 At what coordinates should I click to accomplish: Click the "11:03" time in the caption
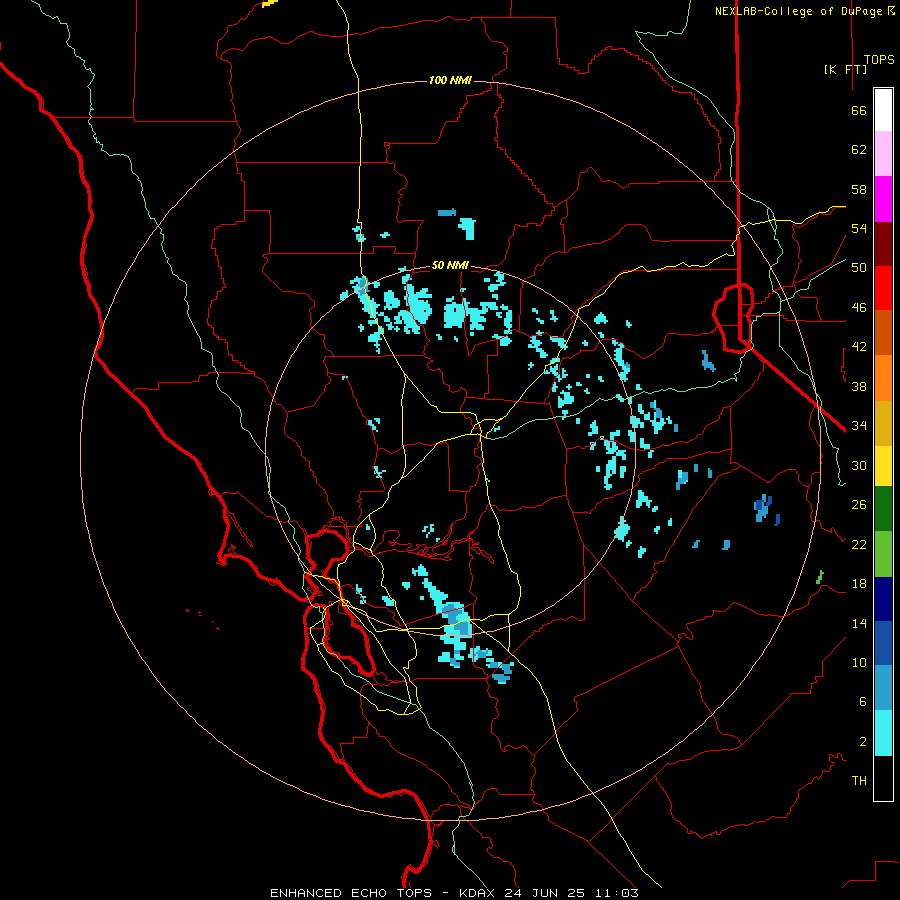click(x=615, y=893)
